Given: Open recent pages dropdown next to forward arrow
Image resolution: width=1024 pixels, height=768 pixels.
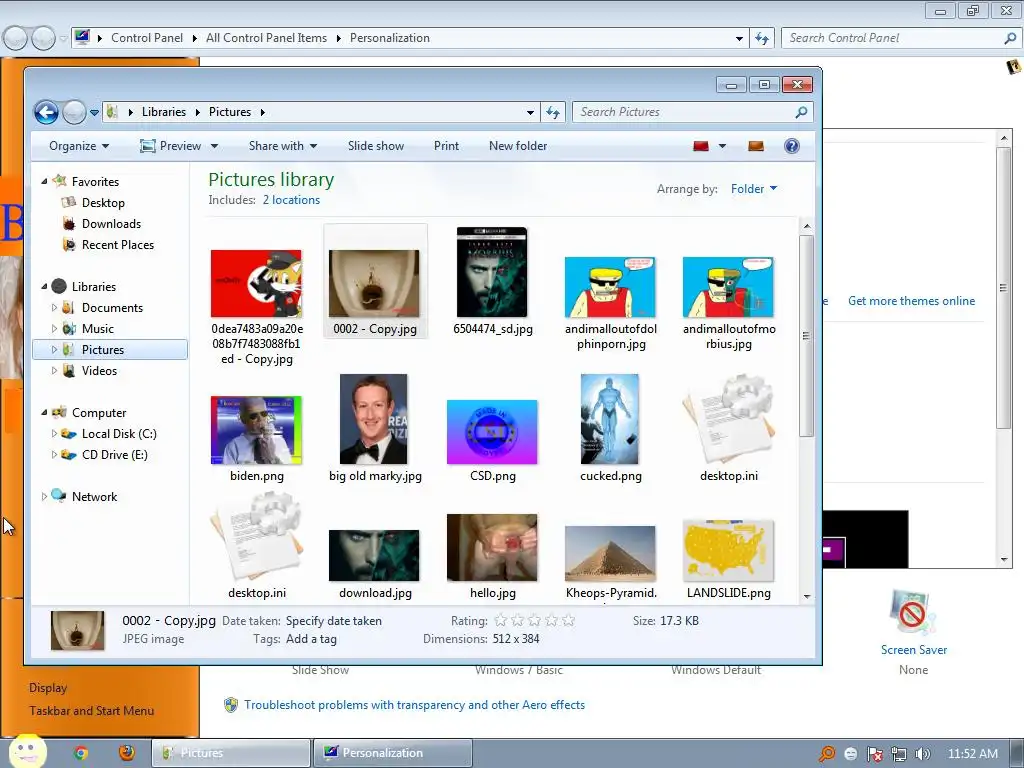Looking at the screenshot, I should click(x=94, y=112).
